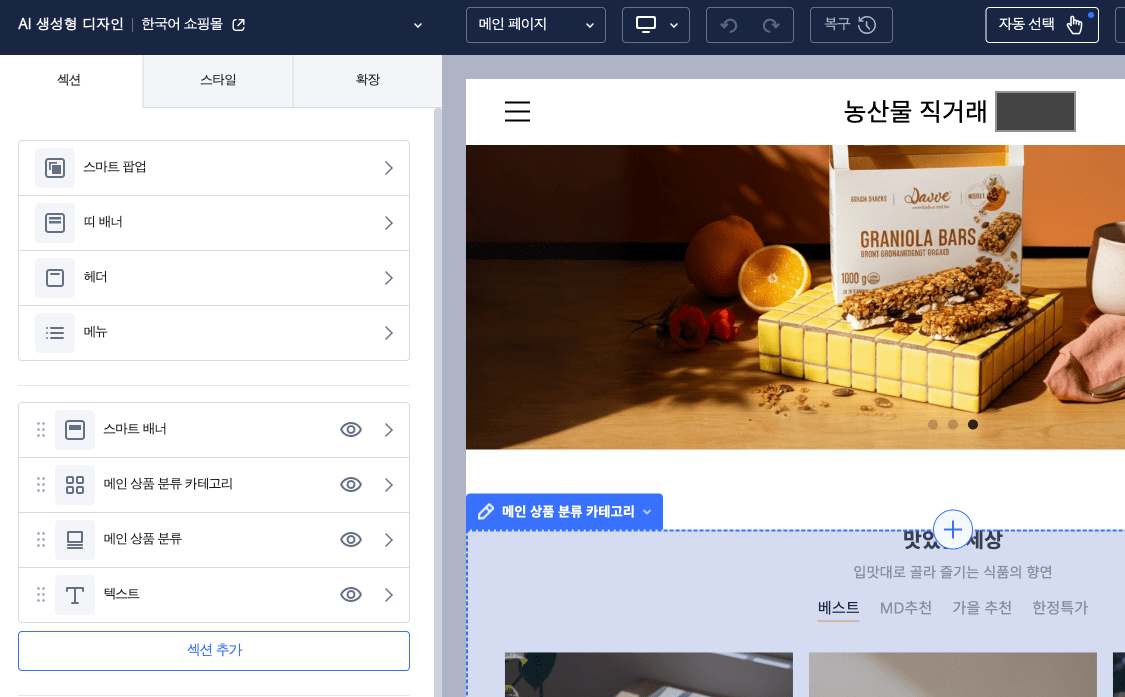
Task: Switch to the 스타일 tab
Action: point(218,80)
